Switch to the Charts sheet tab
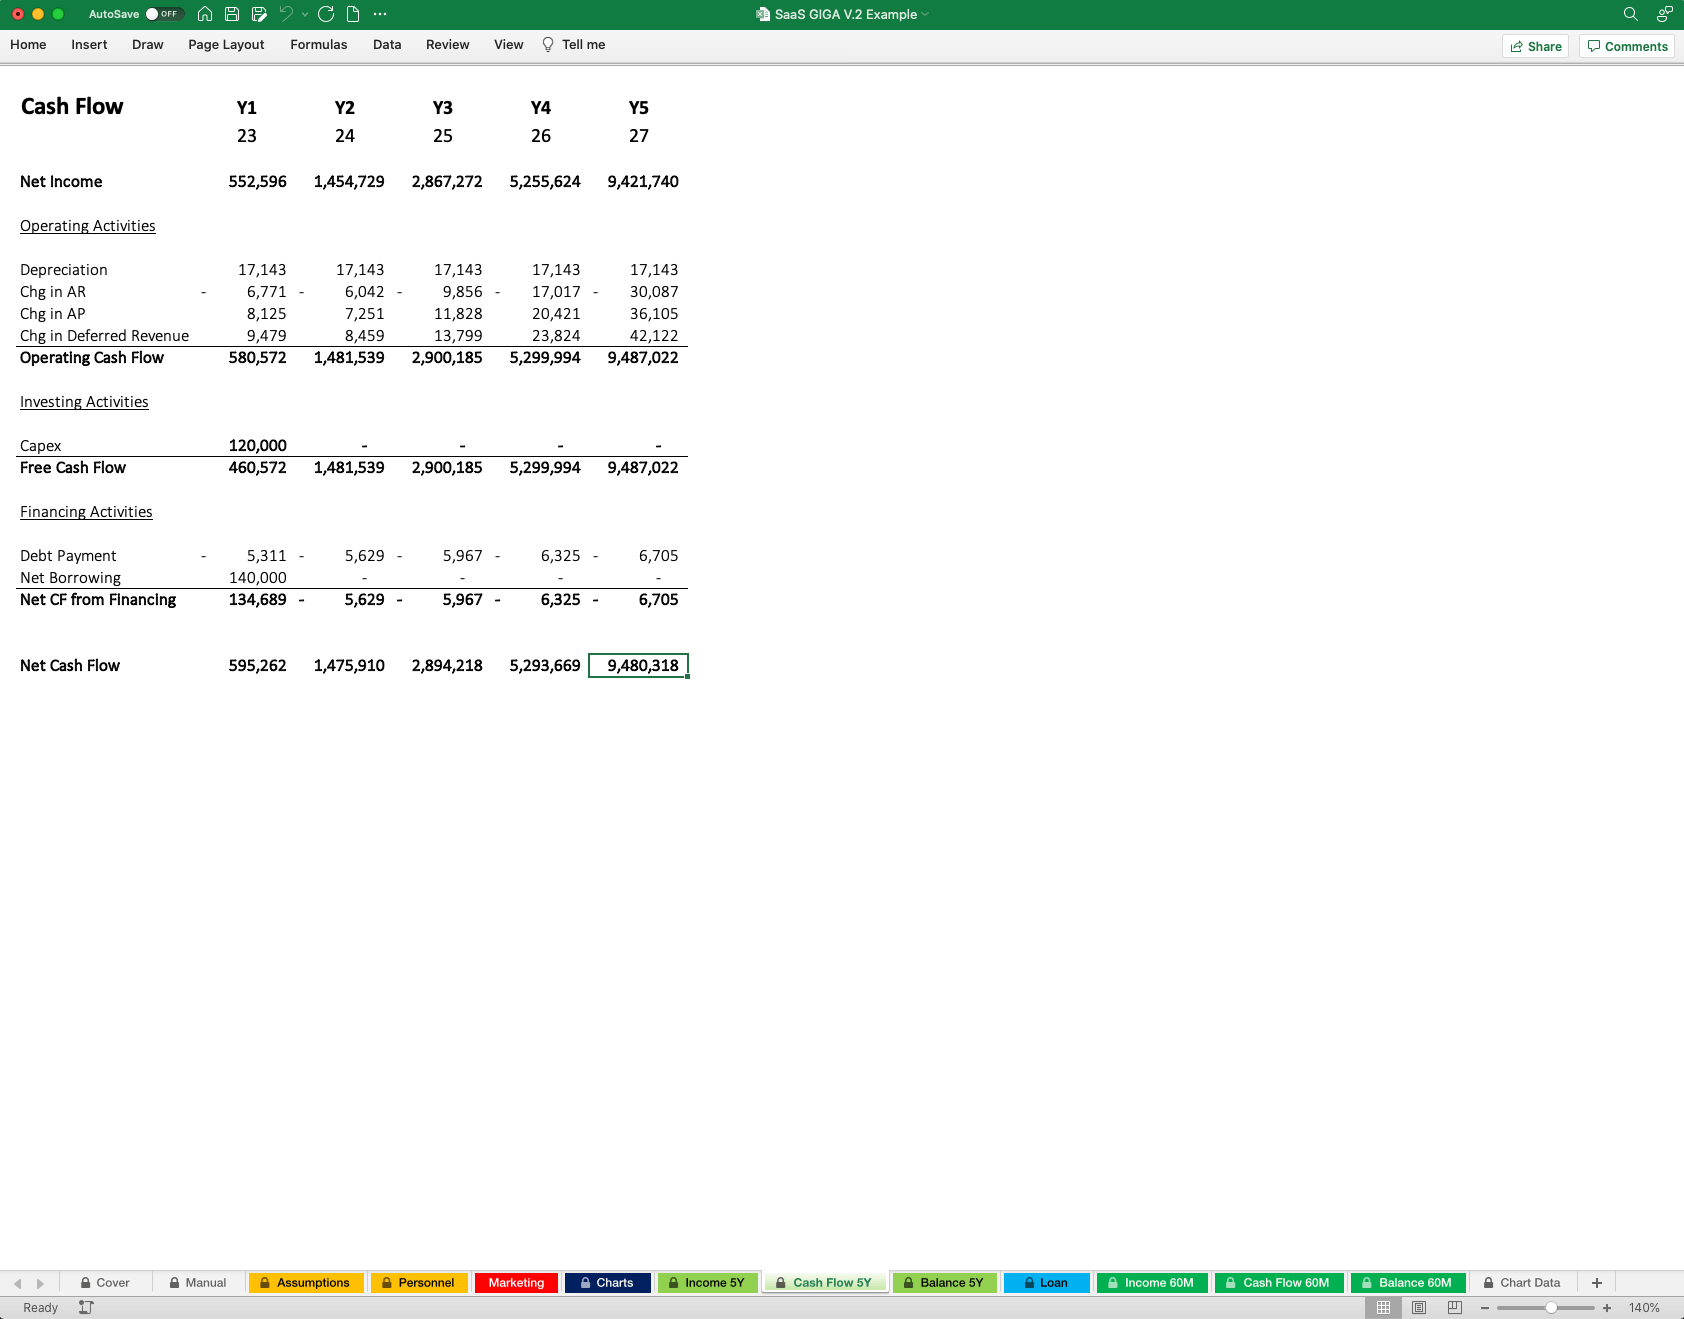The image size is (1684, 1319). coord(607,1283)
